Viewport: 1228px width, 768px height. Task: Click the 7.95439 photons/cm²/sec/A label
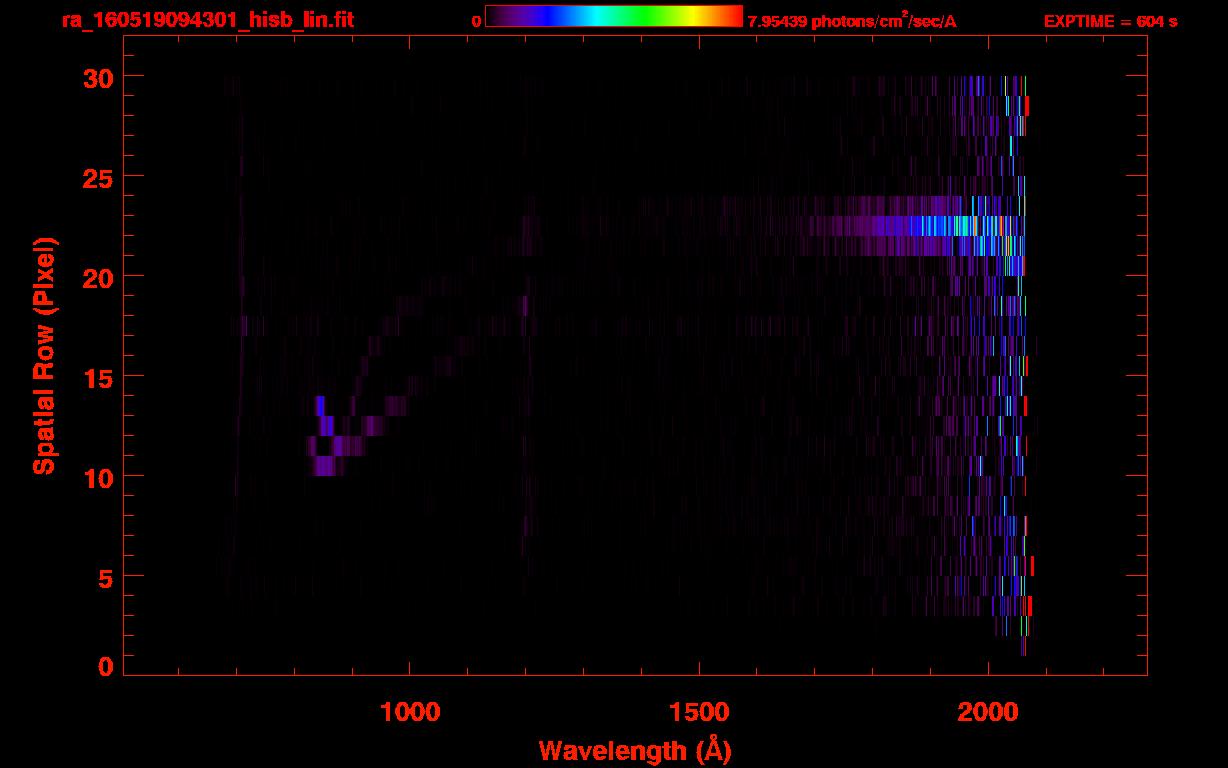852,21
